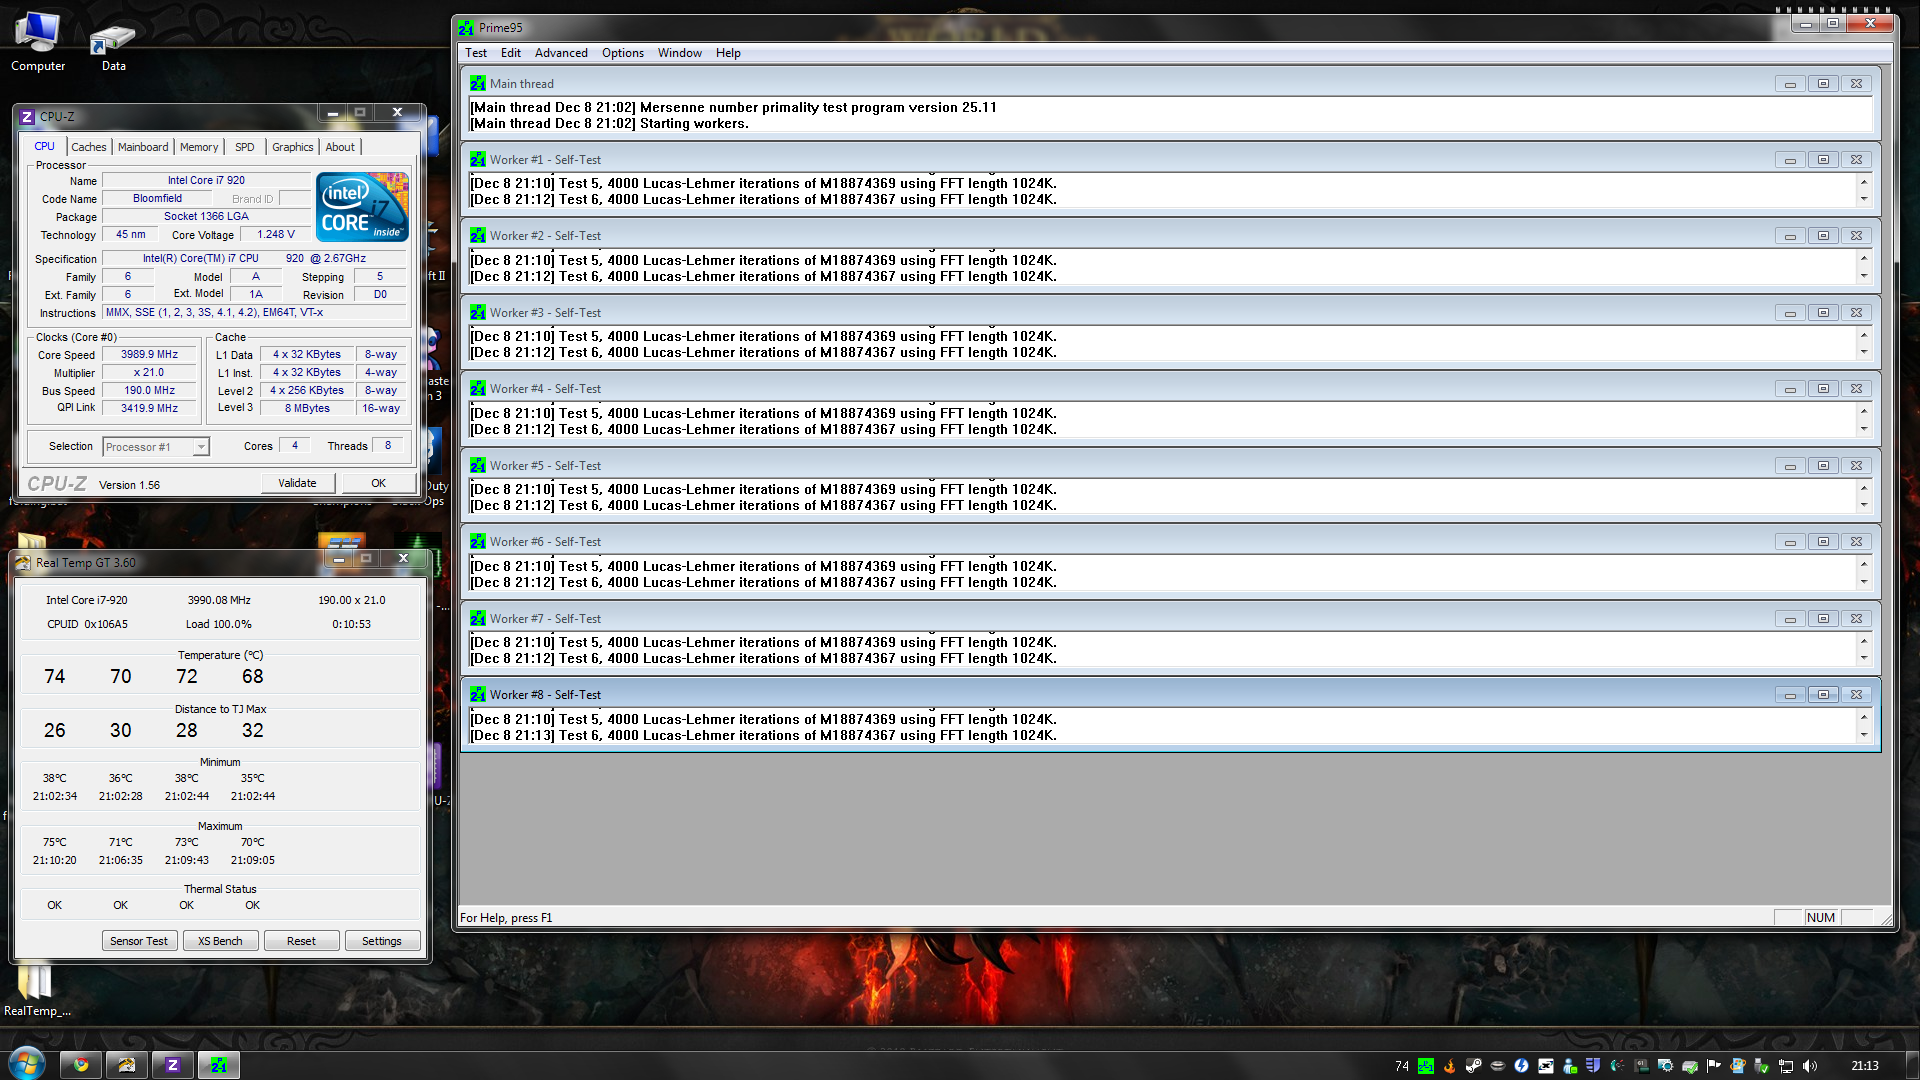Click the Daemon Tools lightning tray icon
The width and height of the screenshot is (1920, 1080).
(x=1522, y=1066)
